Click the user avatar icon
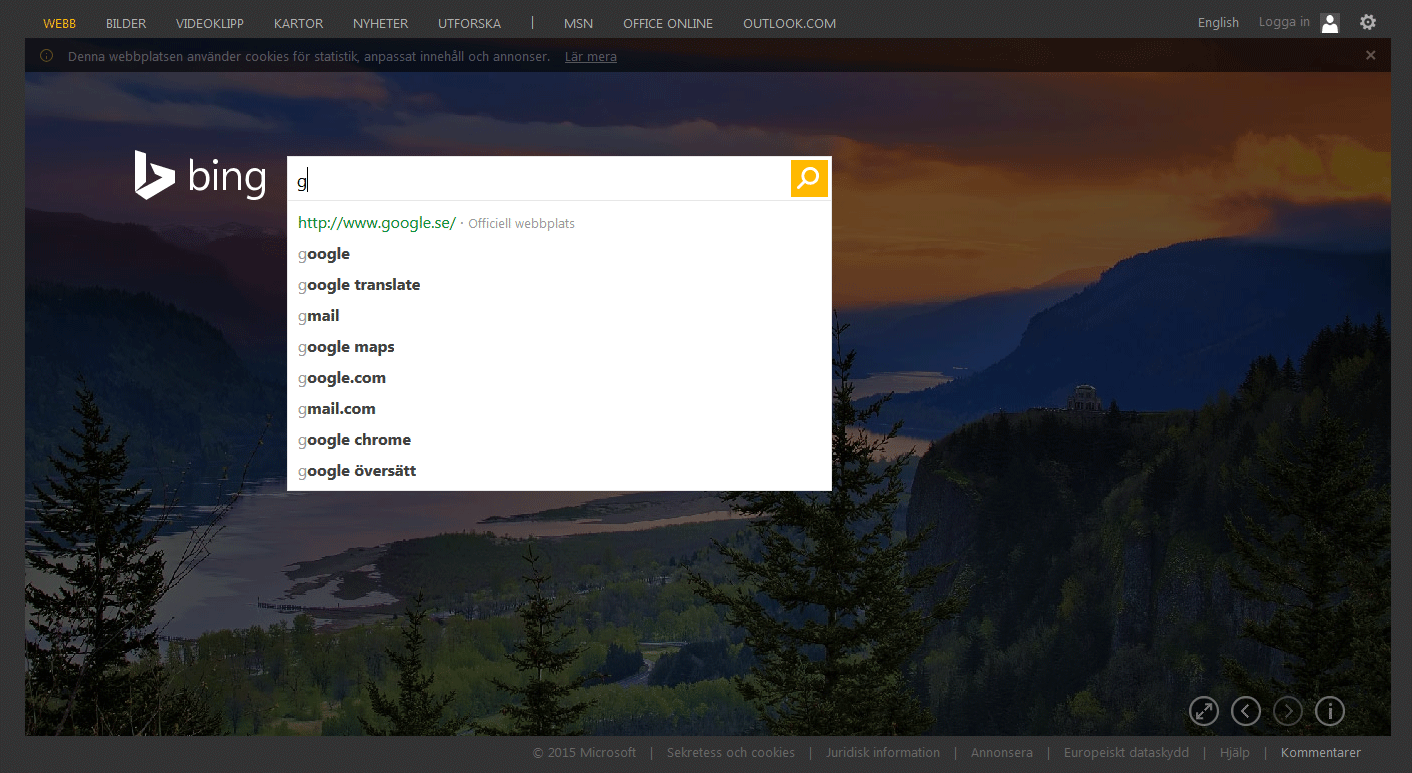This screenshot has width=1412, height=773. (x=1330, y=23)
